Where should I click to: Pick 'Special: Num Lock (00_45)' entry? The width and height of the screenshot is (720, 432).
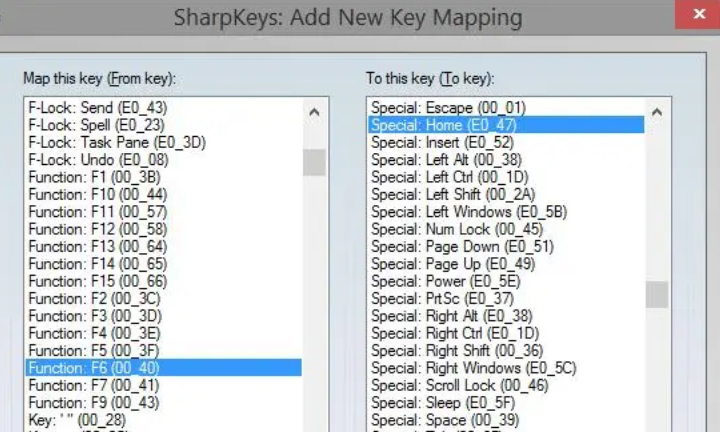(x=506, y=229)
